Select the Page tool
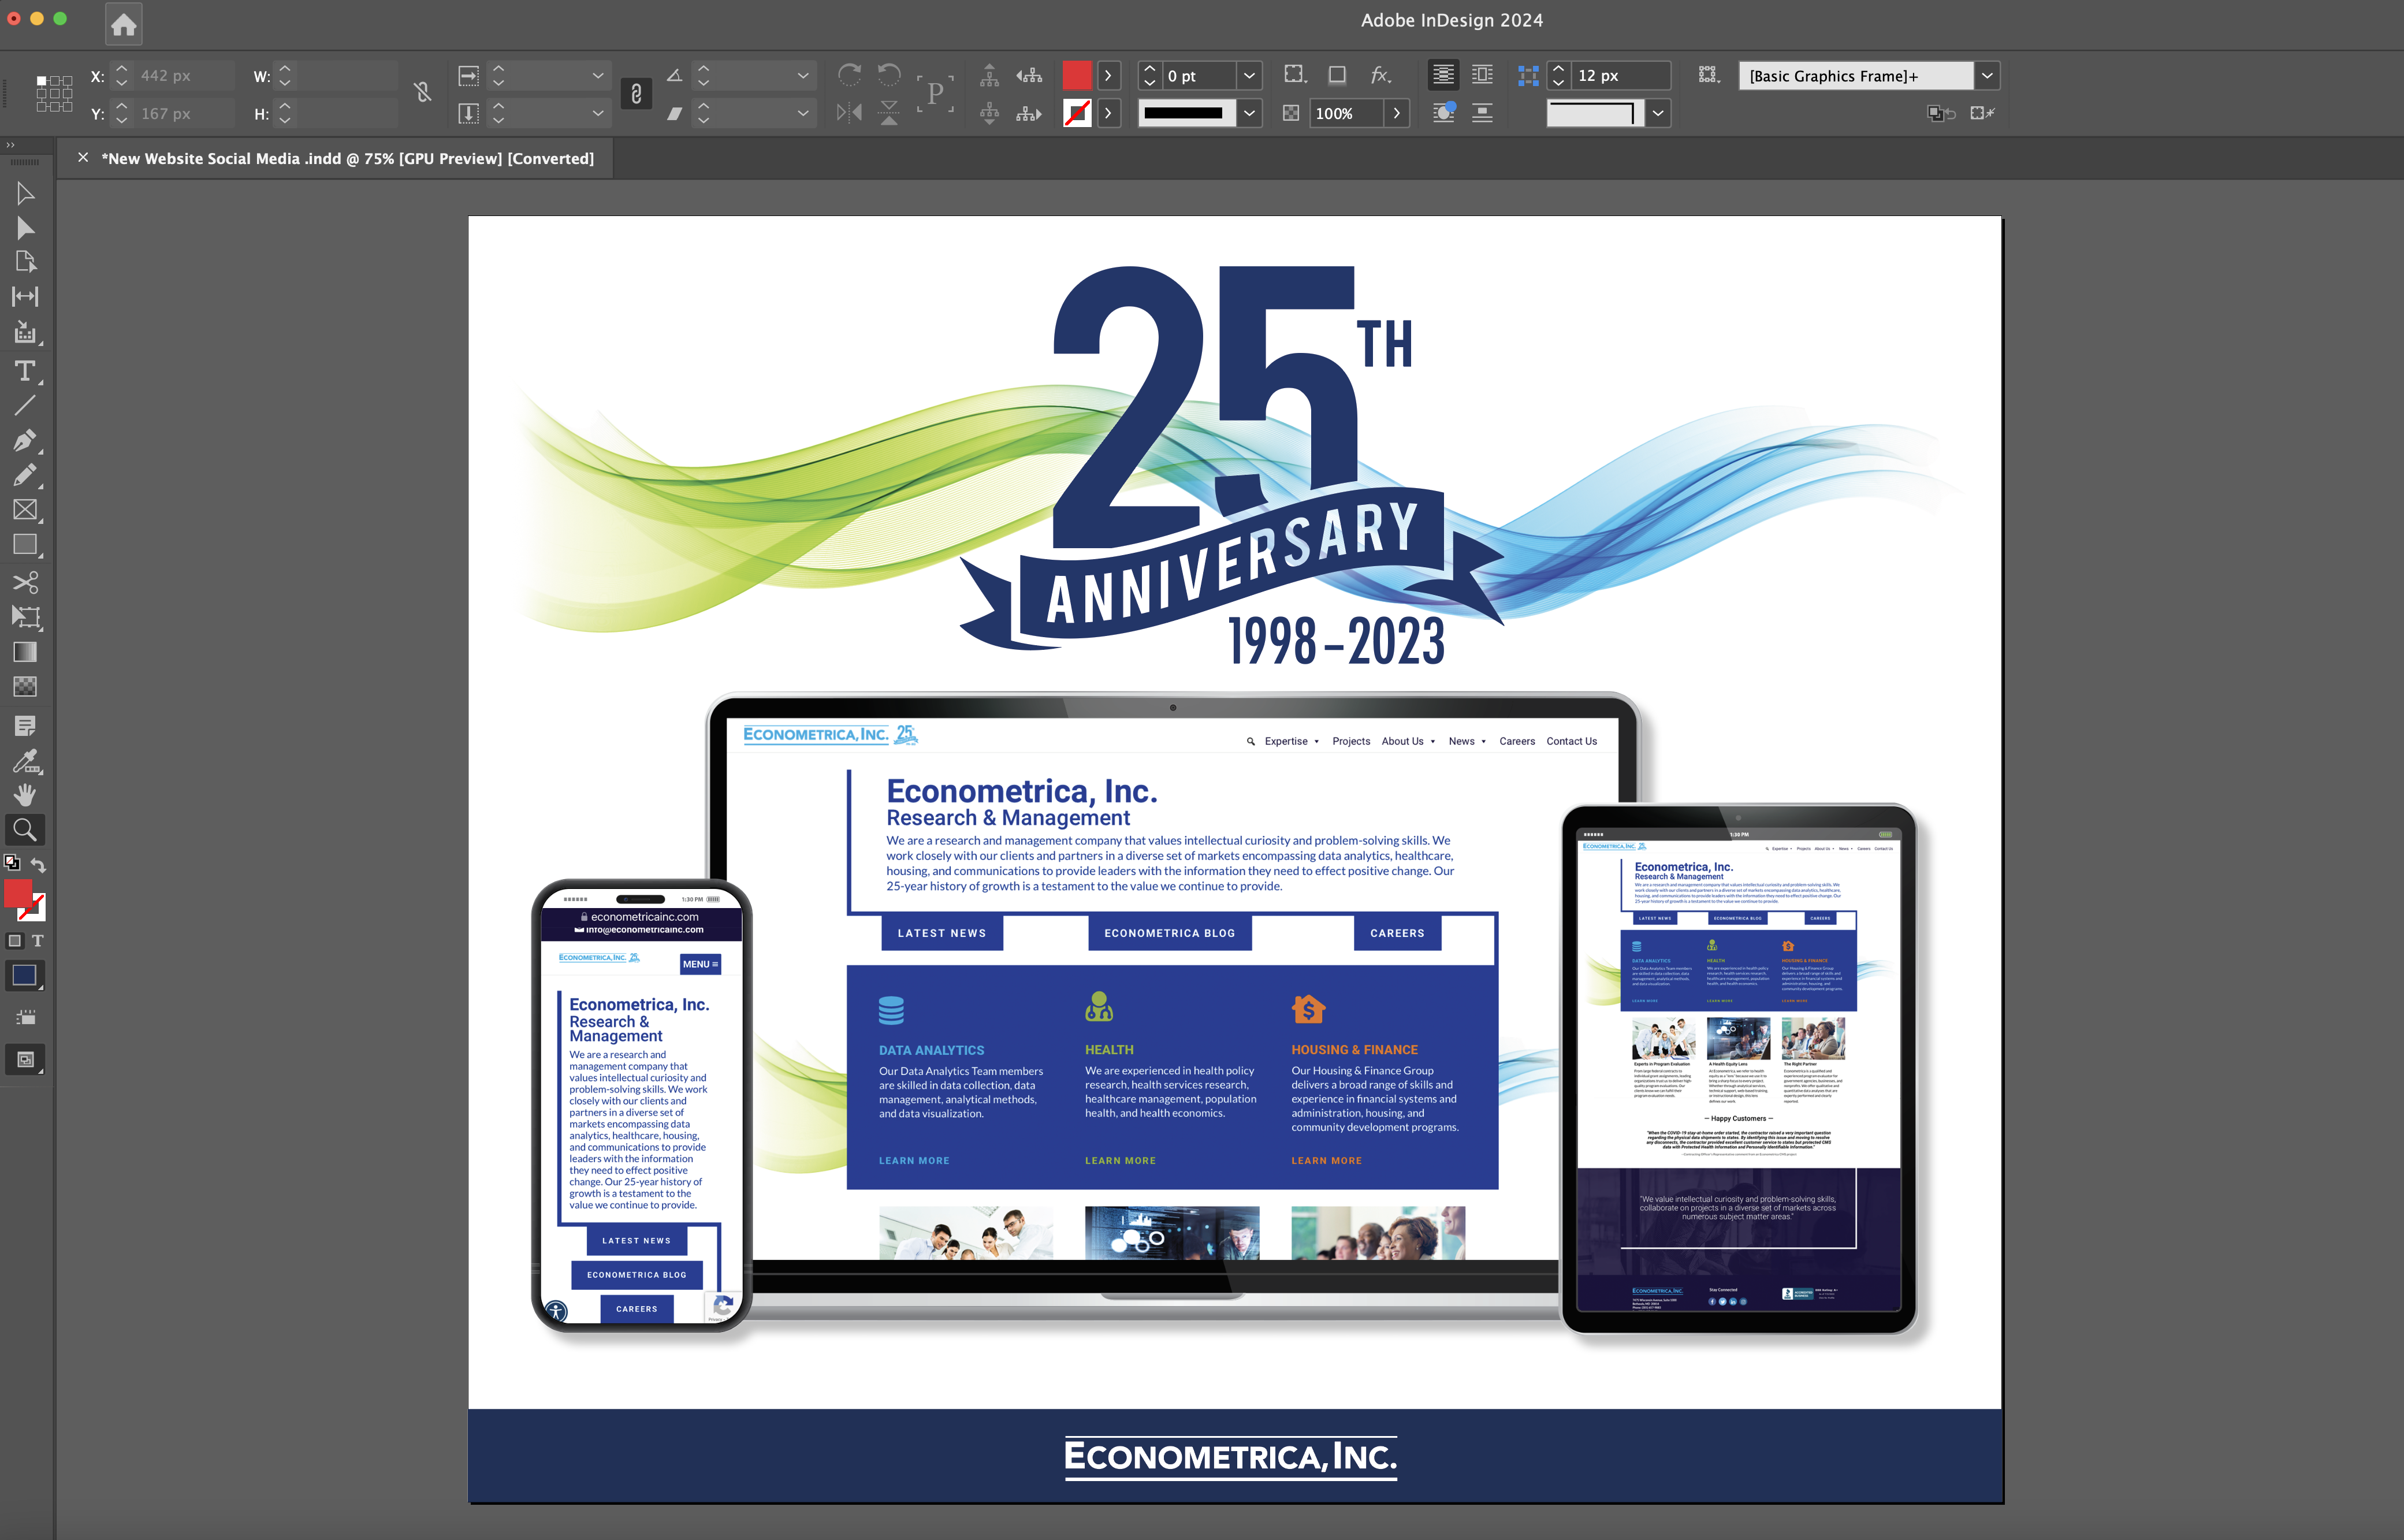 click(x=25, y=262)
